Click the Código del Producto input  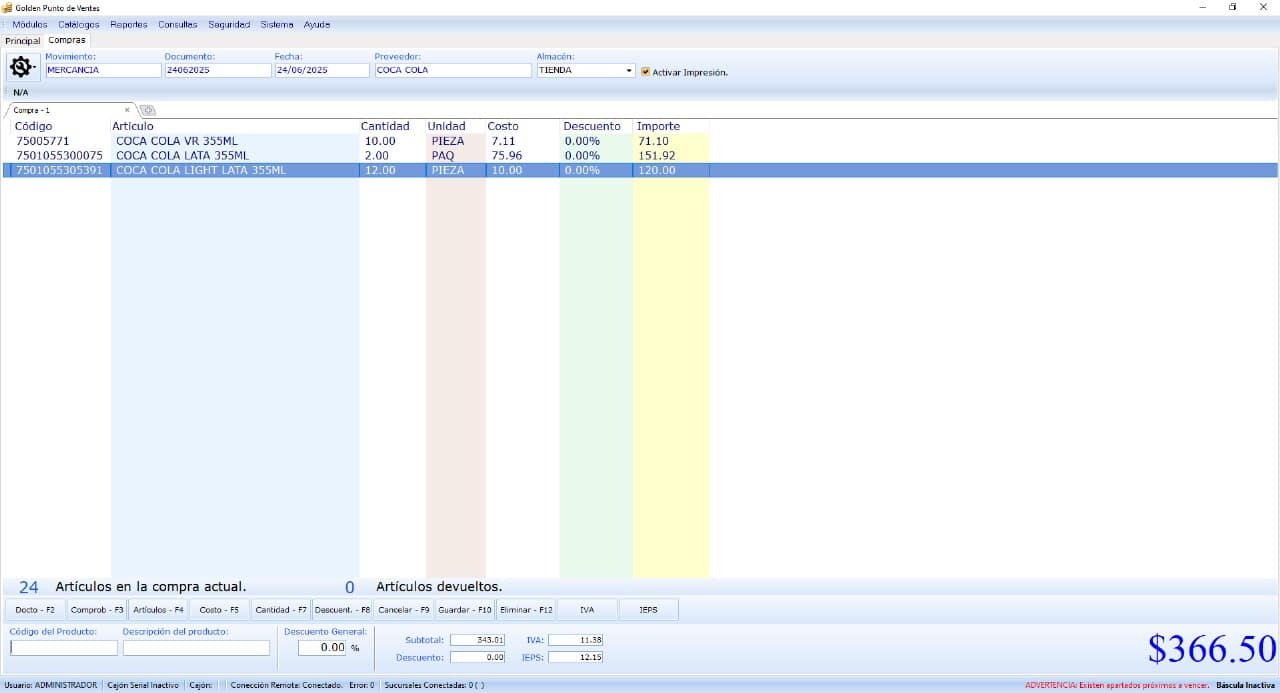(63, 648)
